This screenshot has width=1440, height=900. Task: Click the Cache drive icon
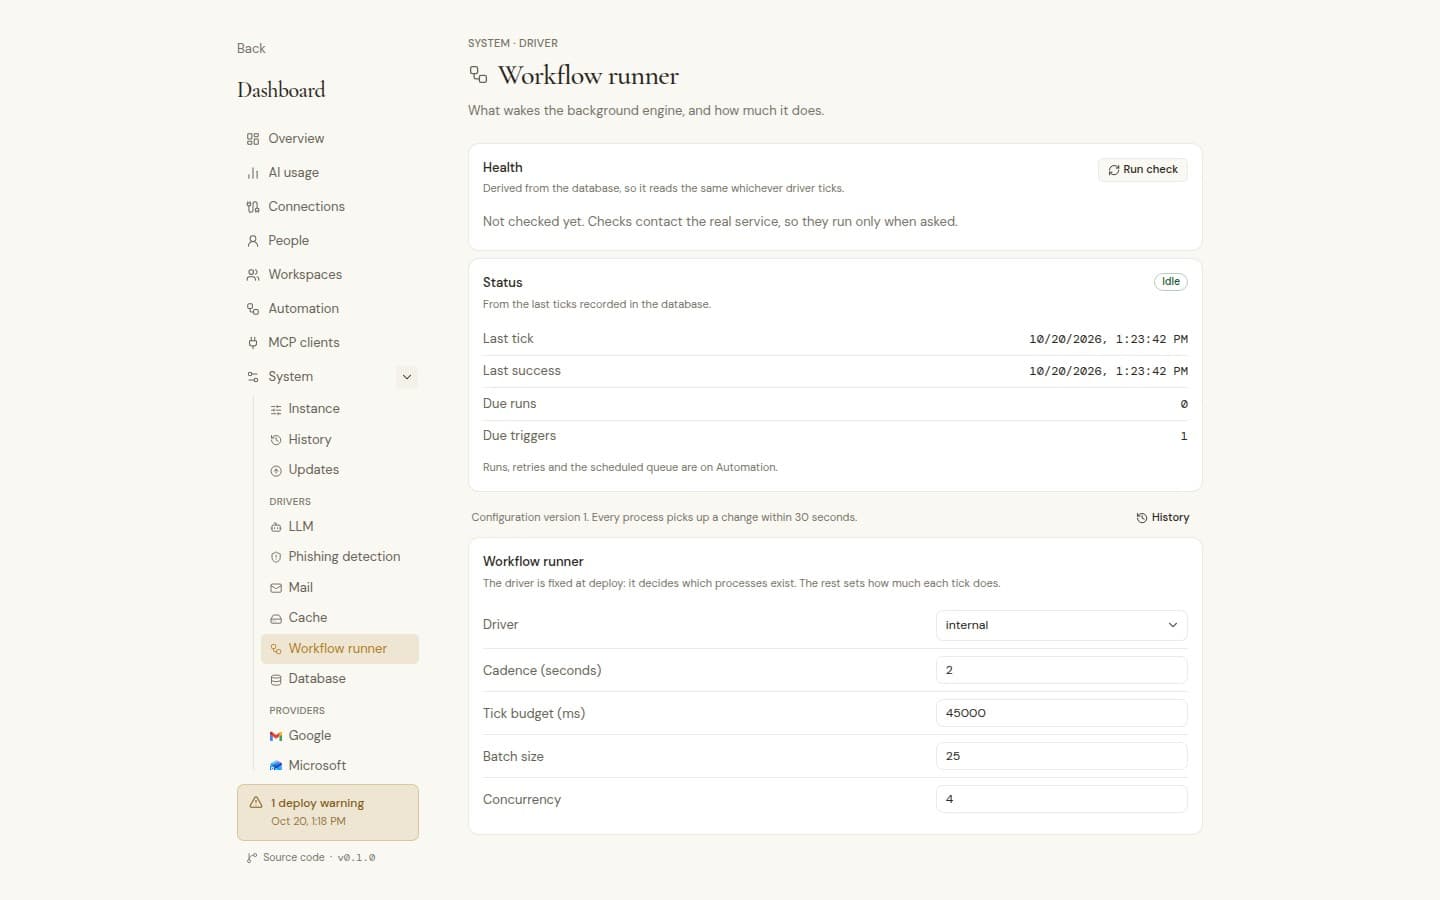276,618
